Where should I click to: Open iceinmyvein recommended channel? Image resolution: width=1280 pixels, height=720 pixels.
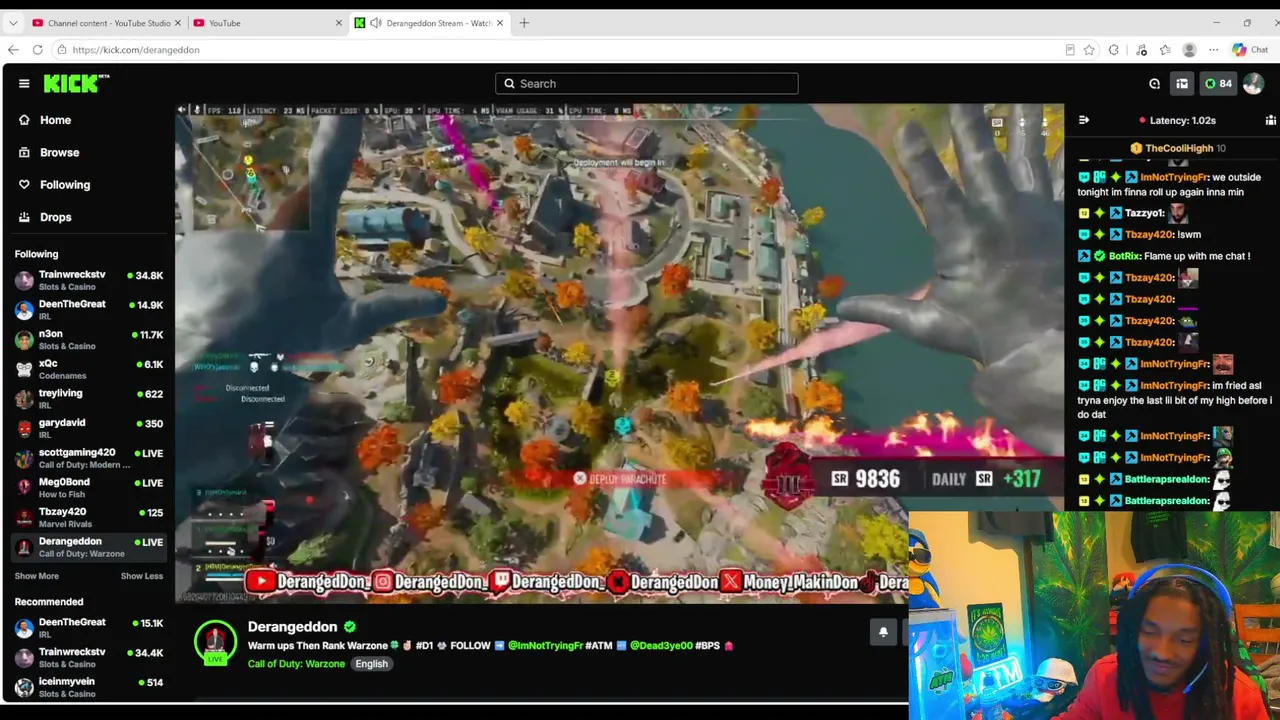[x=88, y=687]
